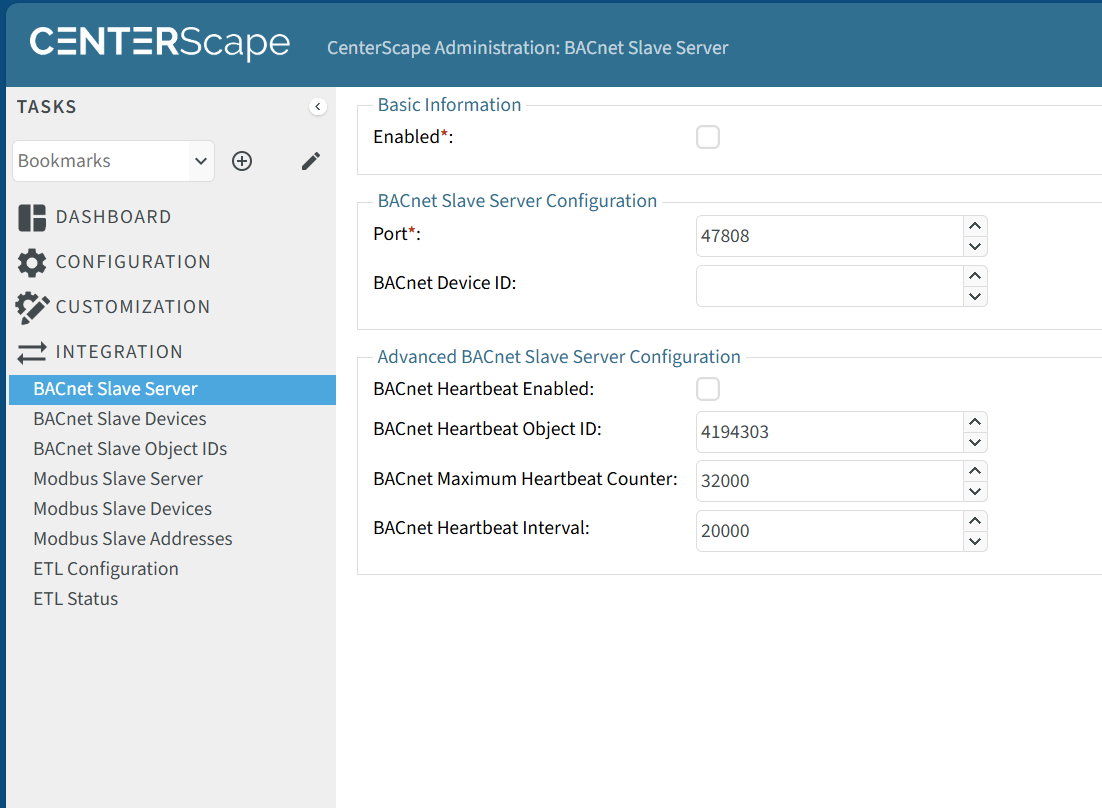Enable the BACnet Slave Server checkbox

click(x=708, y=137)
